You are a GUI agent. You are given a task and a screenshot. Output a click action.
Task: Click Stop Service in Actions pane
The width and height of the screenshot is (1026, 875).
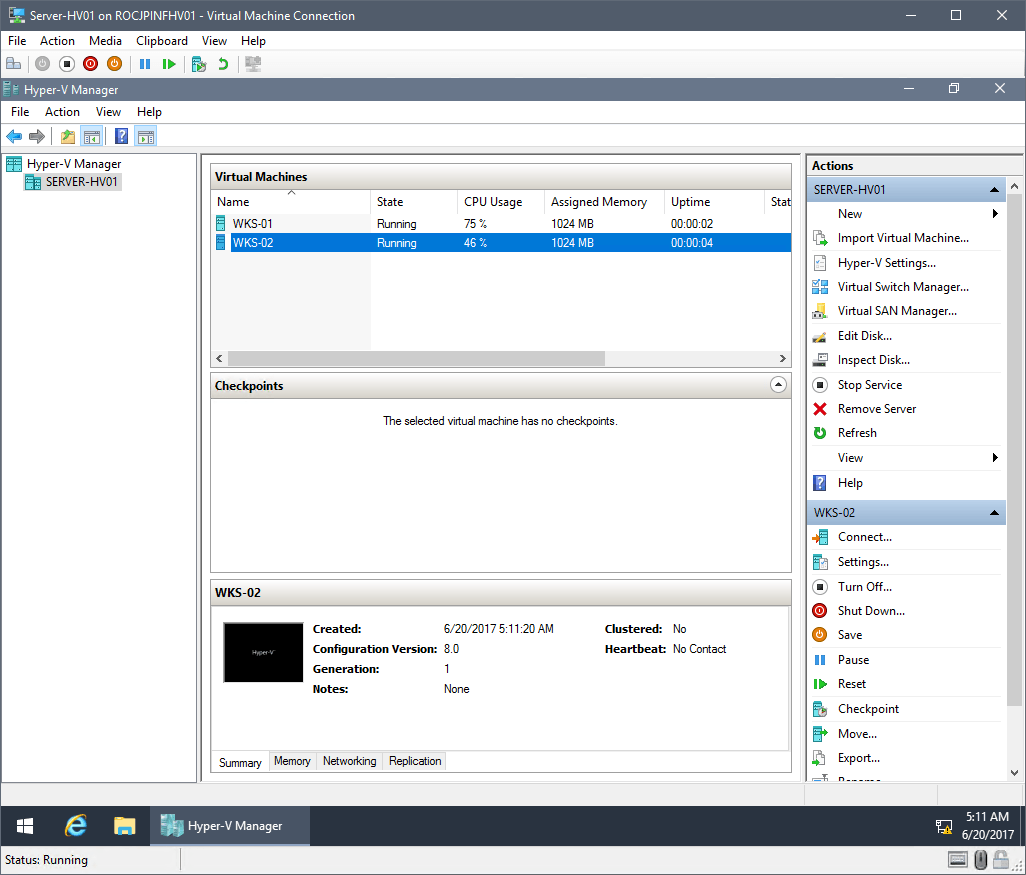(x=870, y=385)
